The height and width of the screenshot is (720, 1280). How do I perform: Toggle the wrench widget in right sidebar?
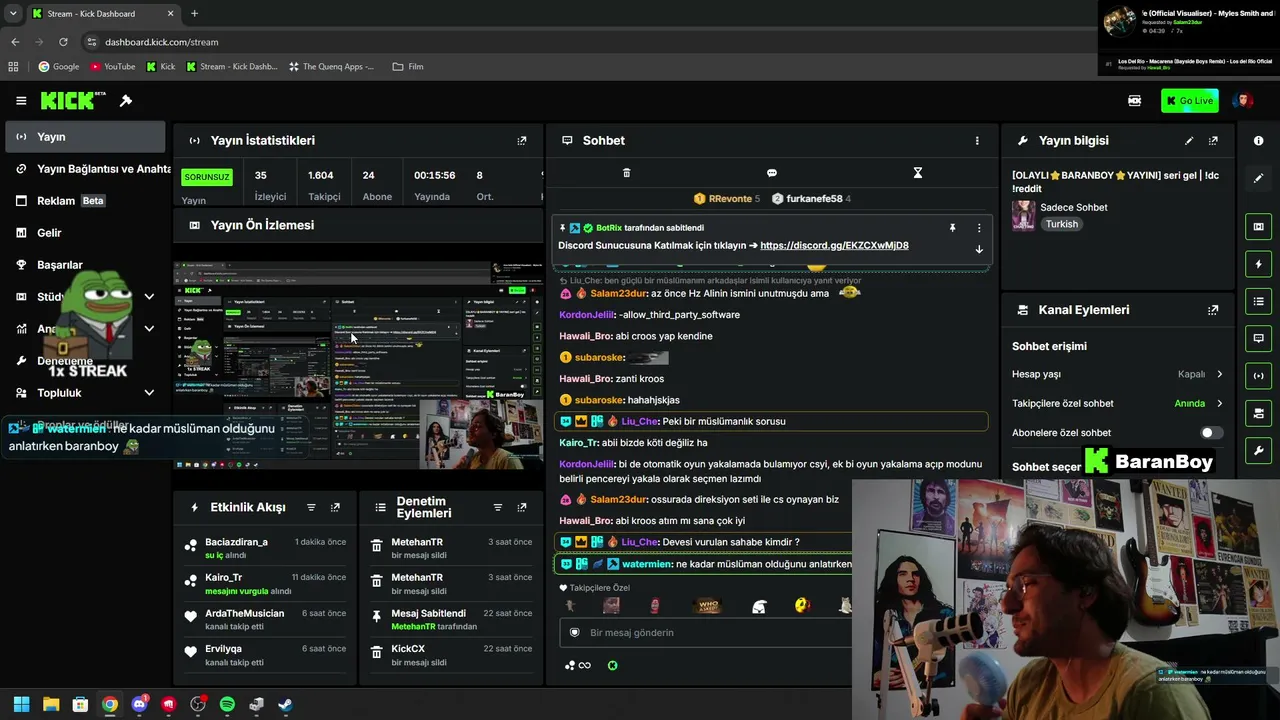click(x=1258, y=450)
